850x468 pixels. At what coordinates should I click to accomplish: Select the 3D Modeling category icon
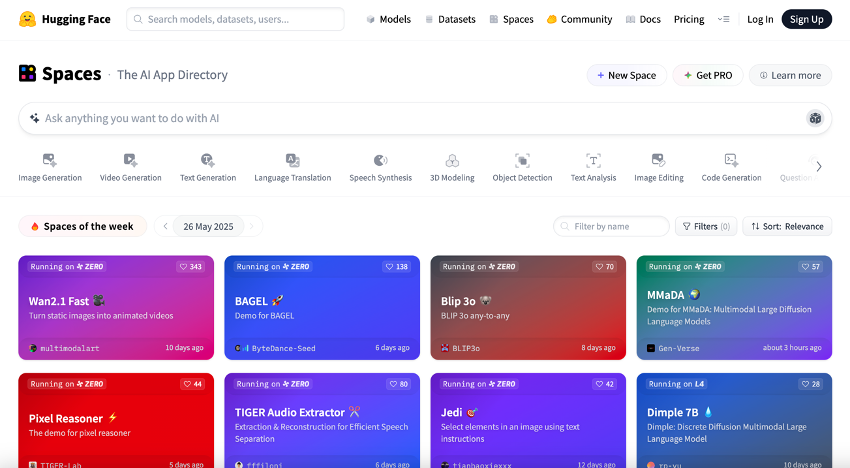coord(452,161)
